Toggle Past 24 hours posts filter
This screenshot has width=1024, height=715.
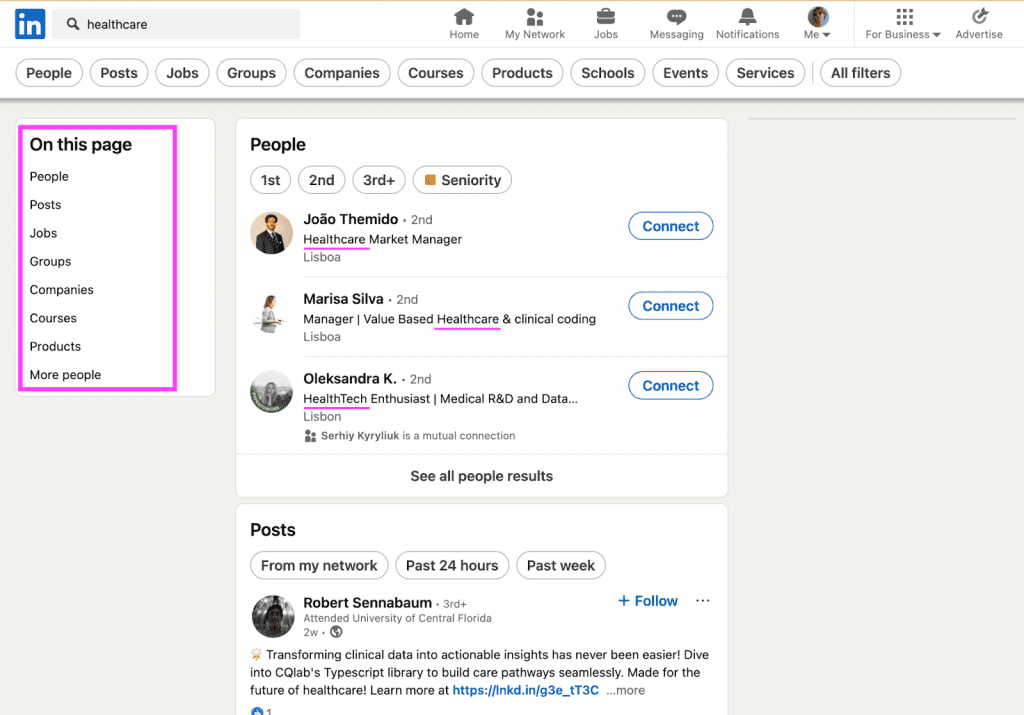[452, 565]
